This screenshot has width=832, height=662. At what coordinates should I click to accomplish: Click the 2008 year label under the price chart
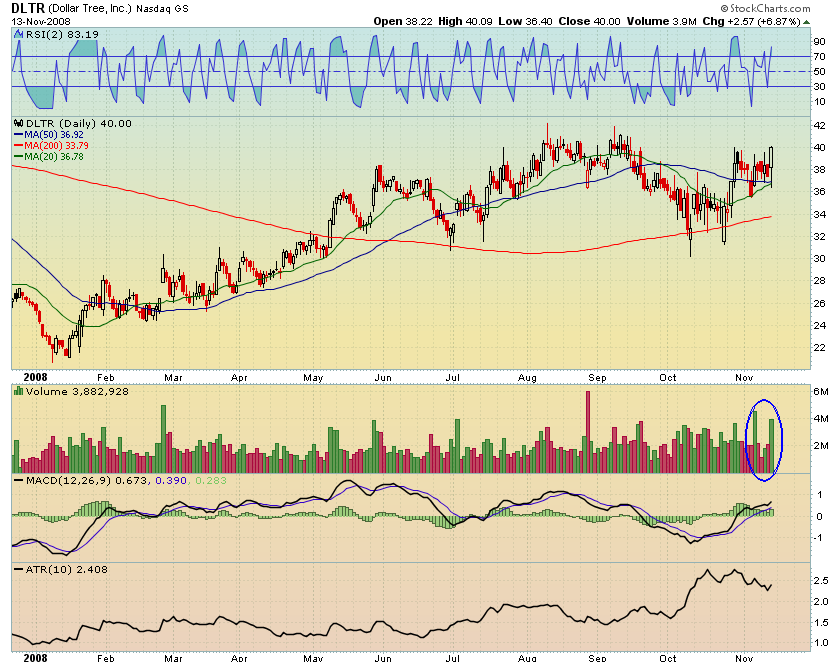(36, 377)
